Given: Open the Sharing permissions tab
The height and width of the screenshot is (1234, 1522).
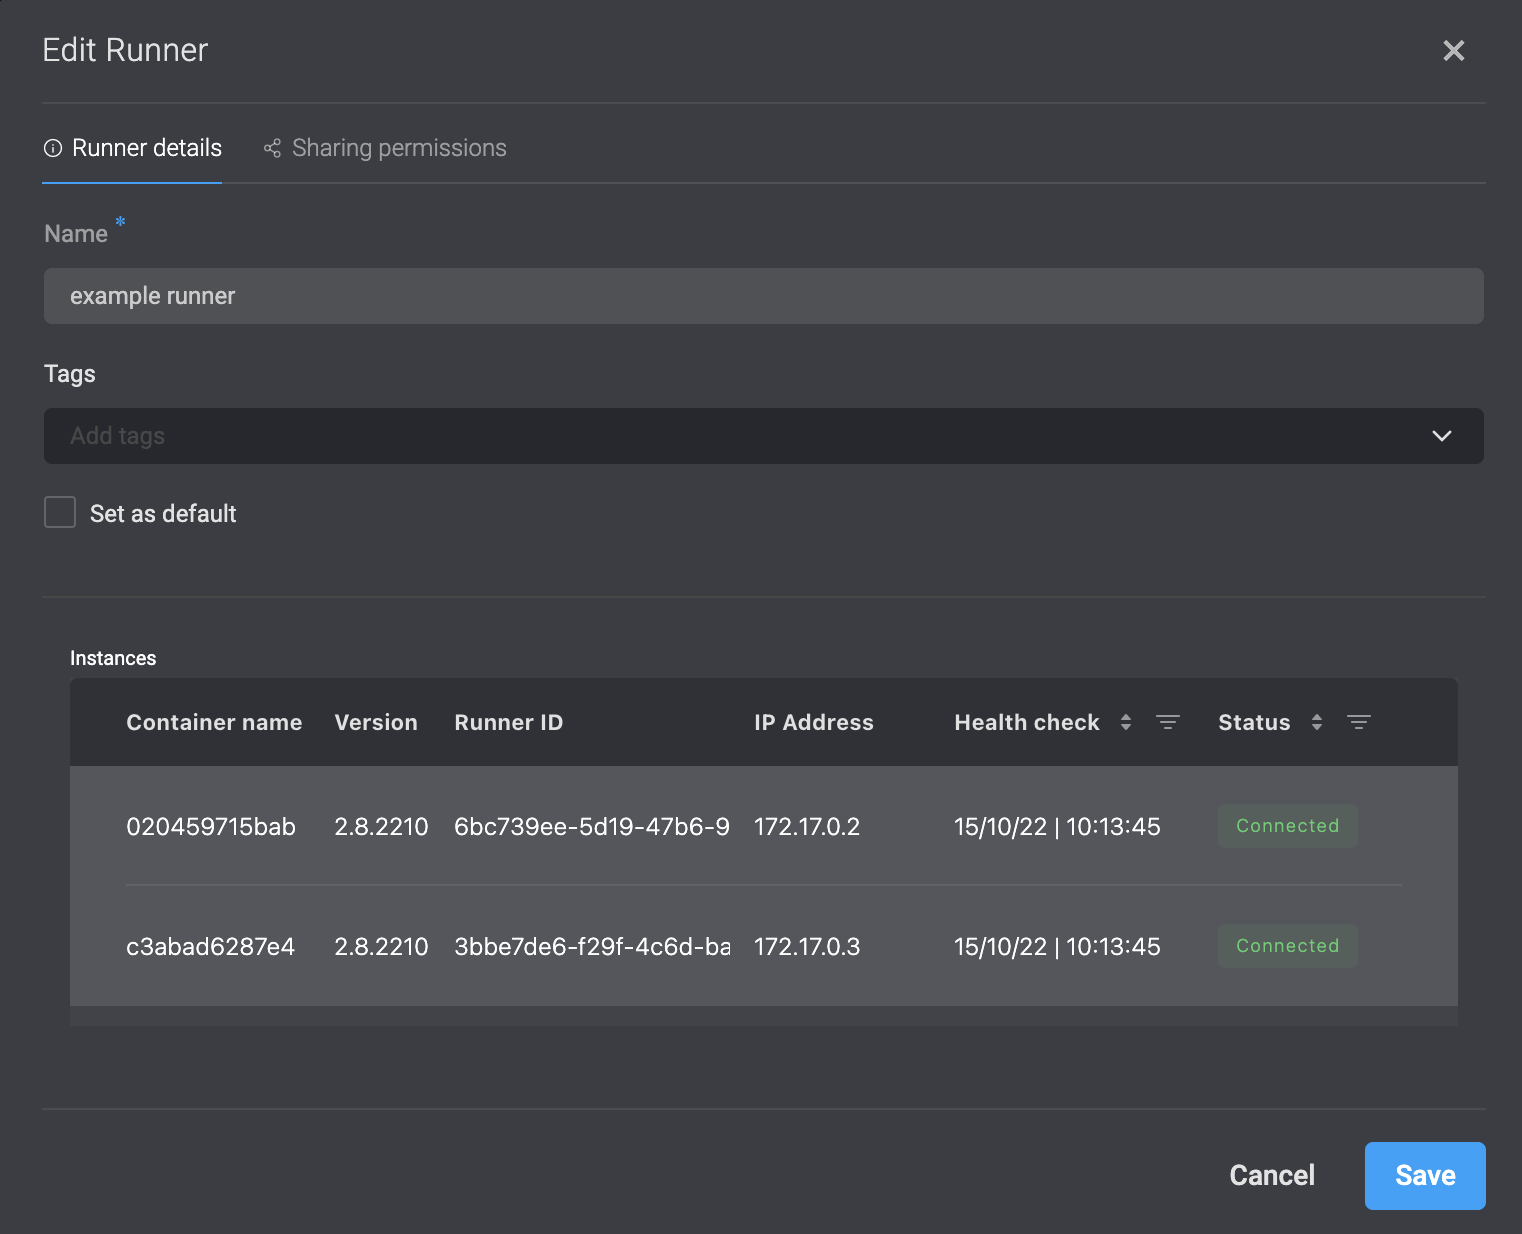Looking at the screenshot, I should (x=385, y=148).
